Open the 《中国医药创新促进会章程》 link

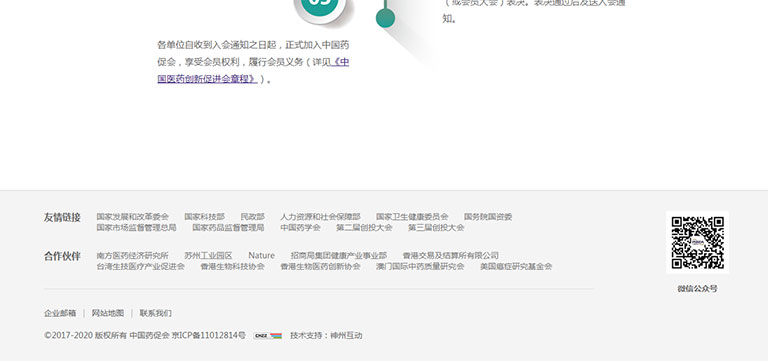point(253,70)
